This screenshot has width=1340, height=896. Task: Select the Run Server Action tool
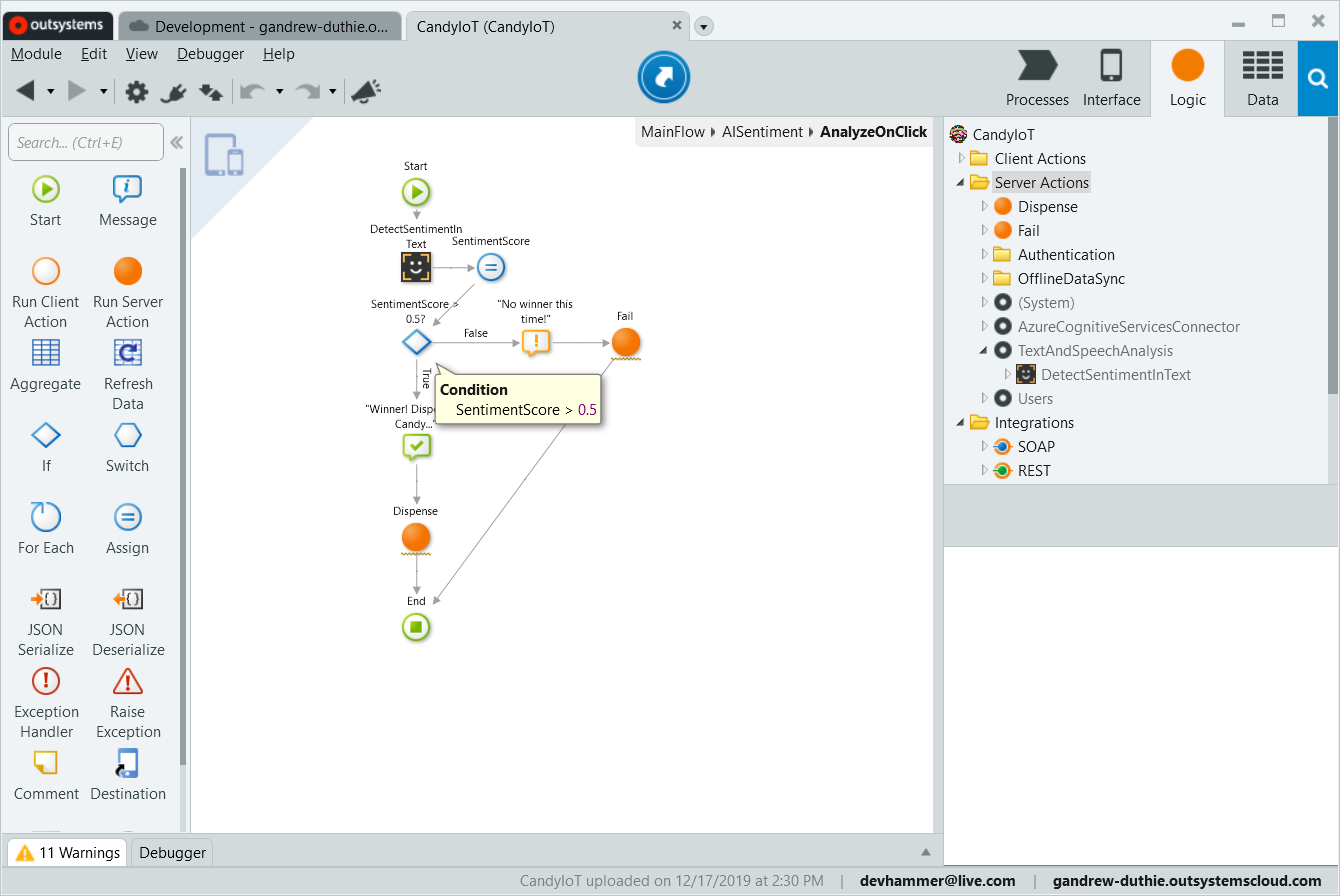tap(128, 293)
